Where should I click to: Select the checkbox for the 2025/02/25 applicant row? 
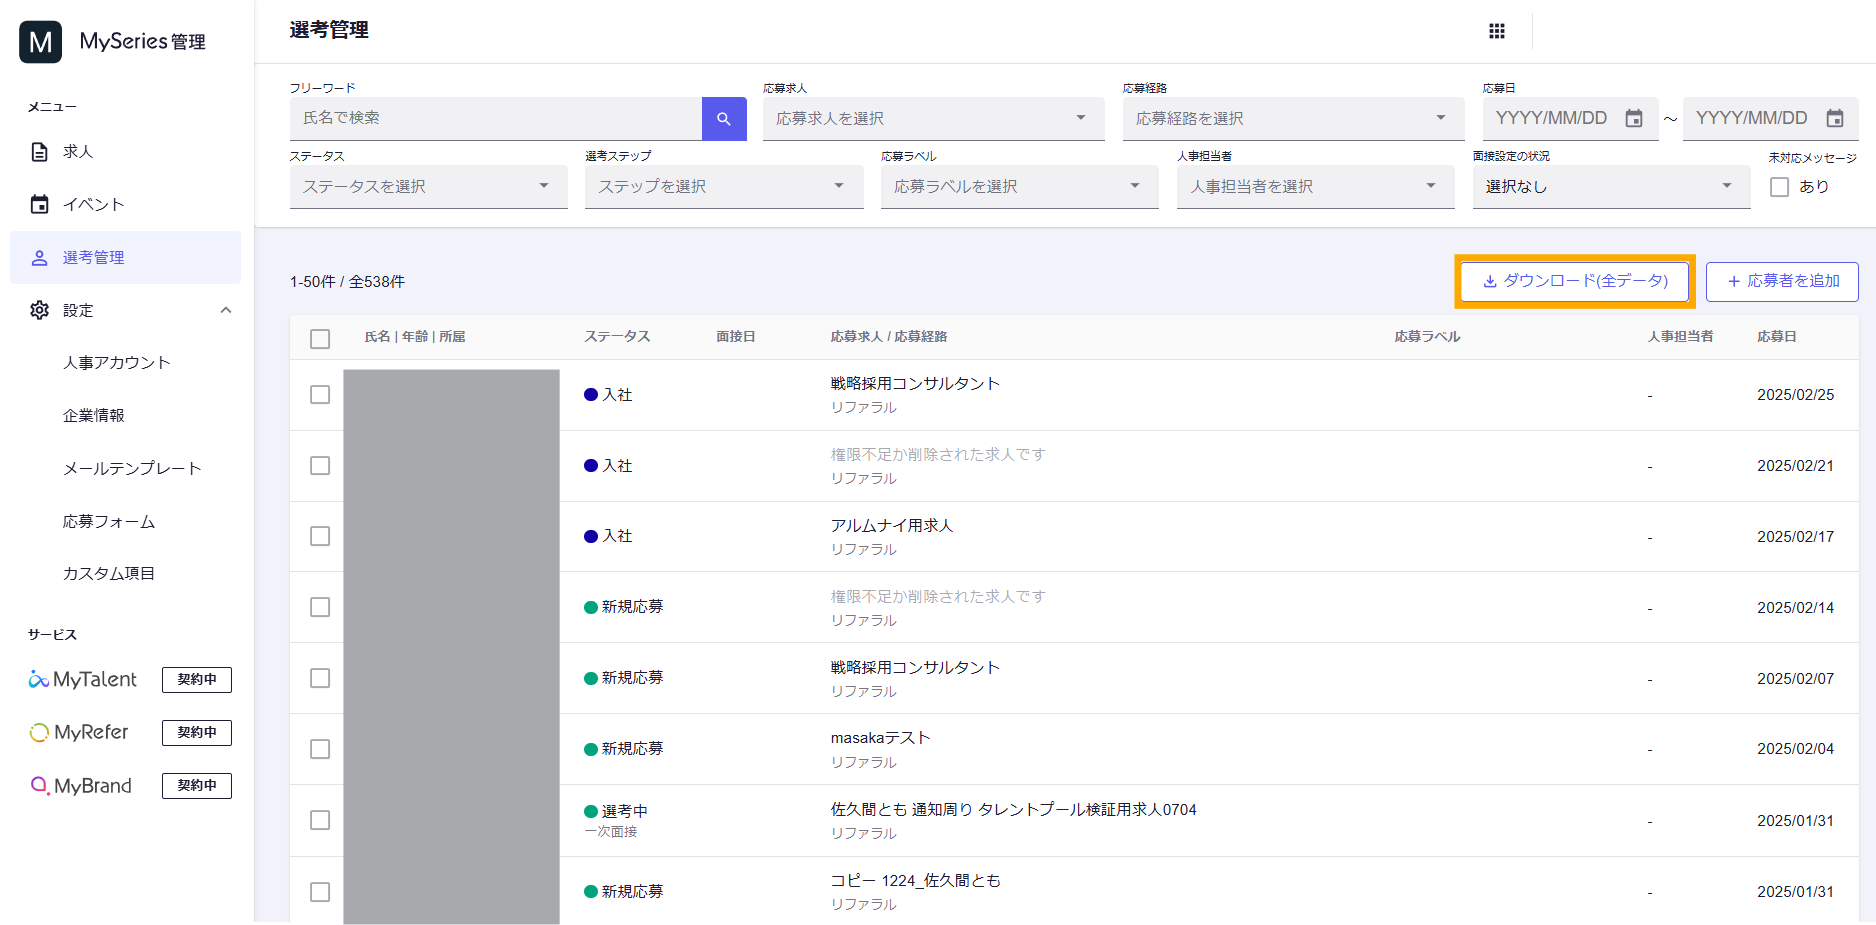[x=320, y=395]
